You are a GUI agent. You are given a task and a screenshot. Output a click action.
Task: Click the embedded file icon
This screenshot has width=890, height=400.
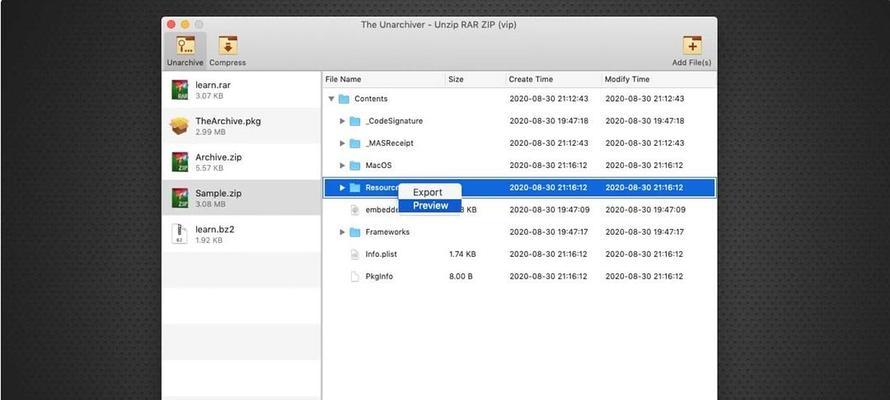pyautogui.click(x=355, y=210)
